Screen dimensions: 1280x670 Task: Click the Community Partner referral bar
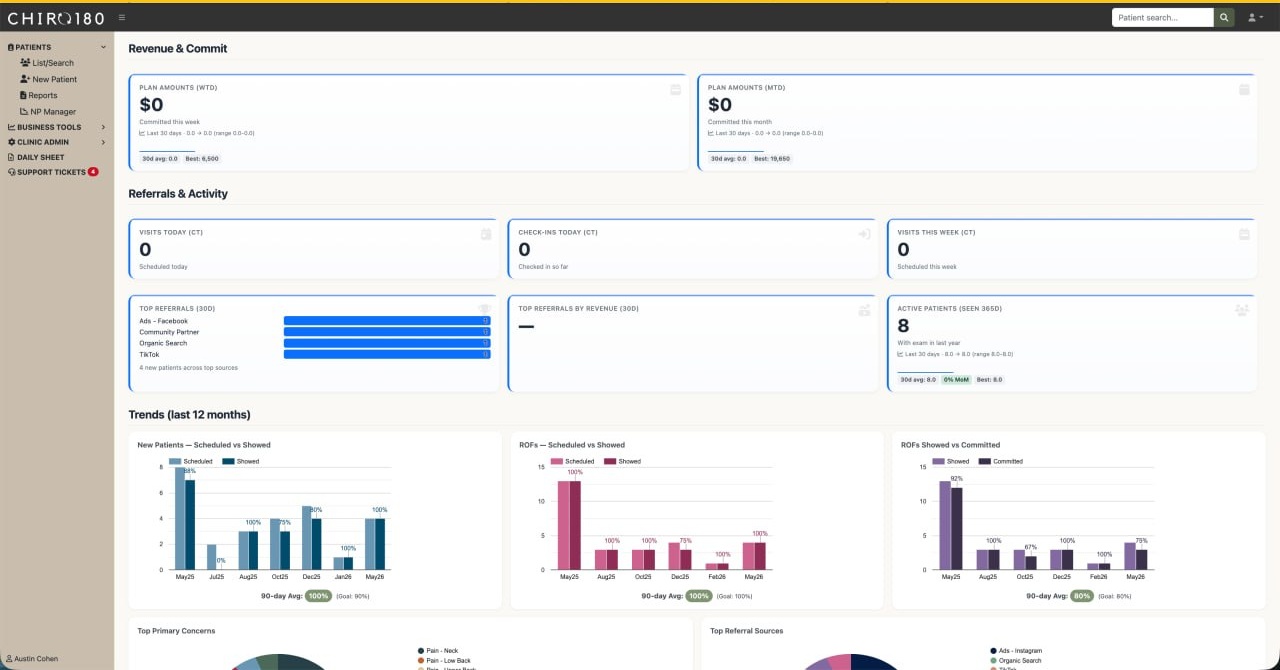(387, 332)
